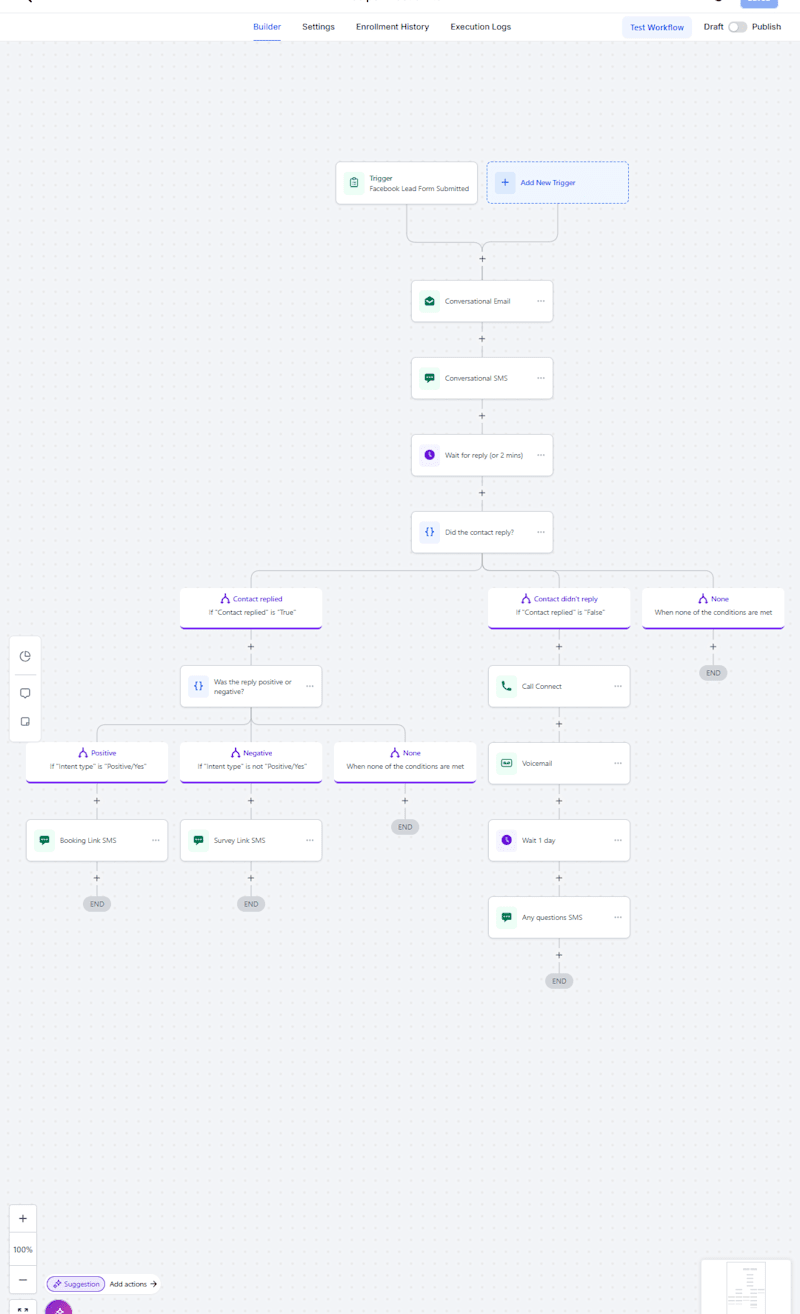This screenshot has width=800, height=1314.
Task: Select the Facebook Lead Form Submitted trigger
Action: click(407, 183)
